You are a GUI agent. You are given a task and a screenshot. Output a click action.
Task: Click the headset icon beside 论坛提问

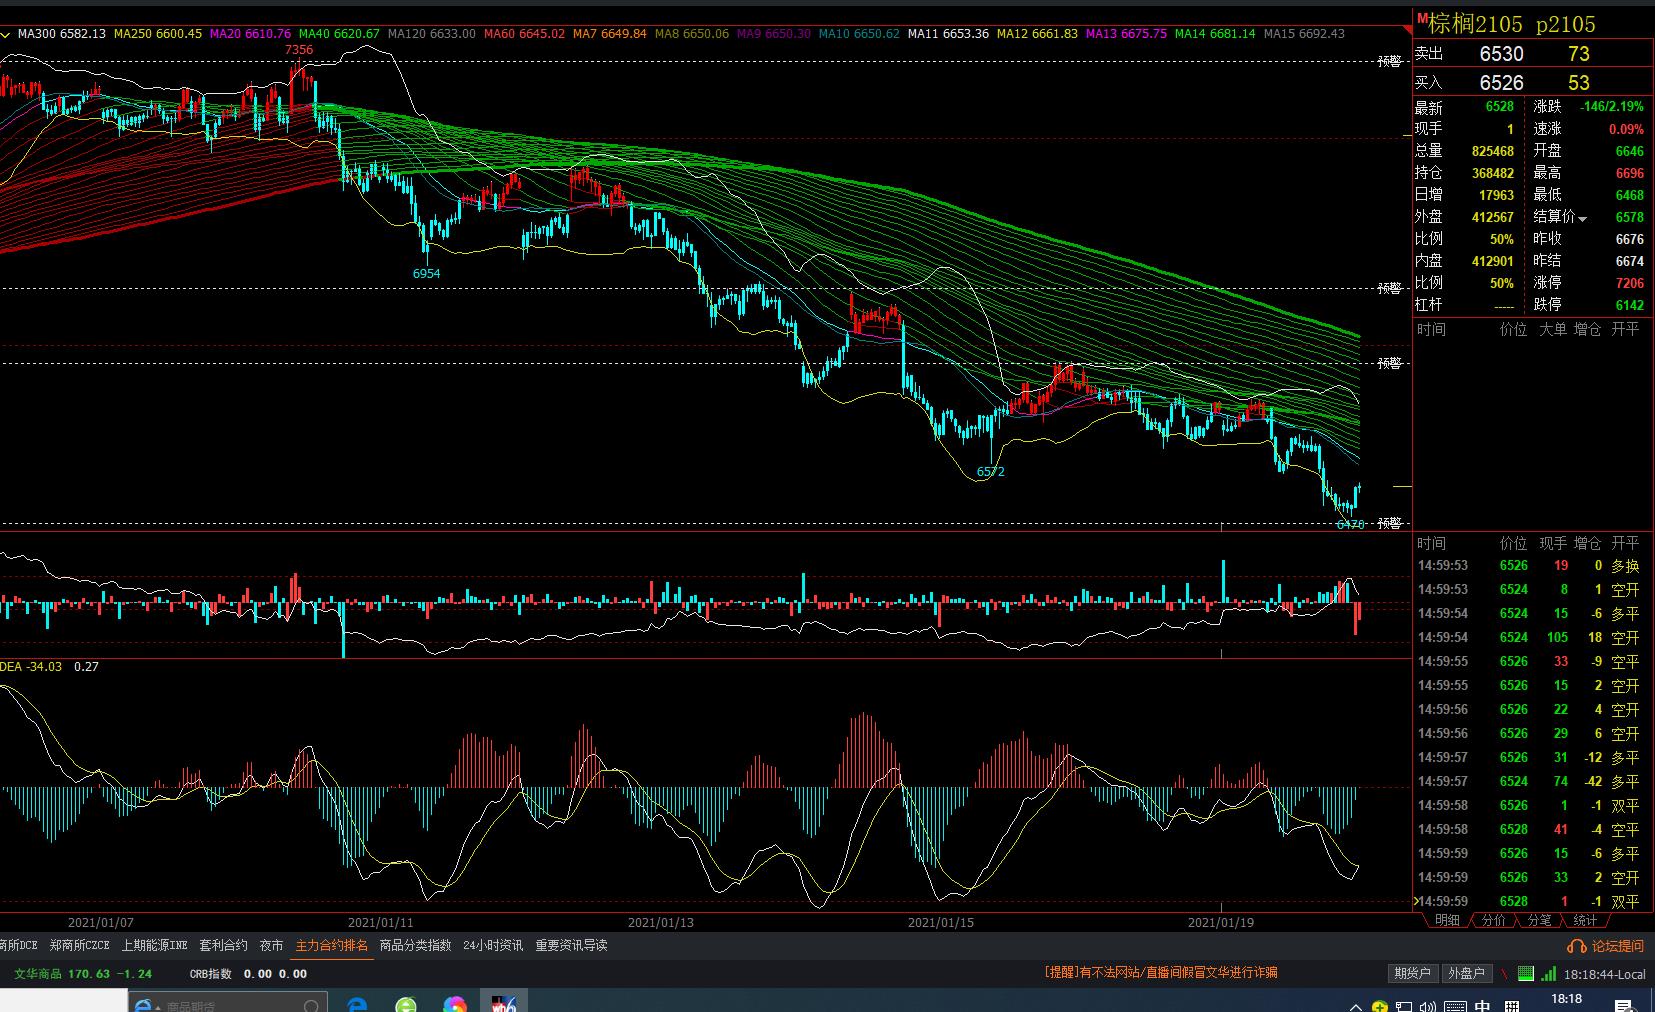pyautogui.click(x=1577, y=946)
